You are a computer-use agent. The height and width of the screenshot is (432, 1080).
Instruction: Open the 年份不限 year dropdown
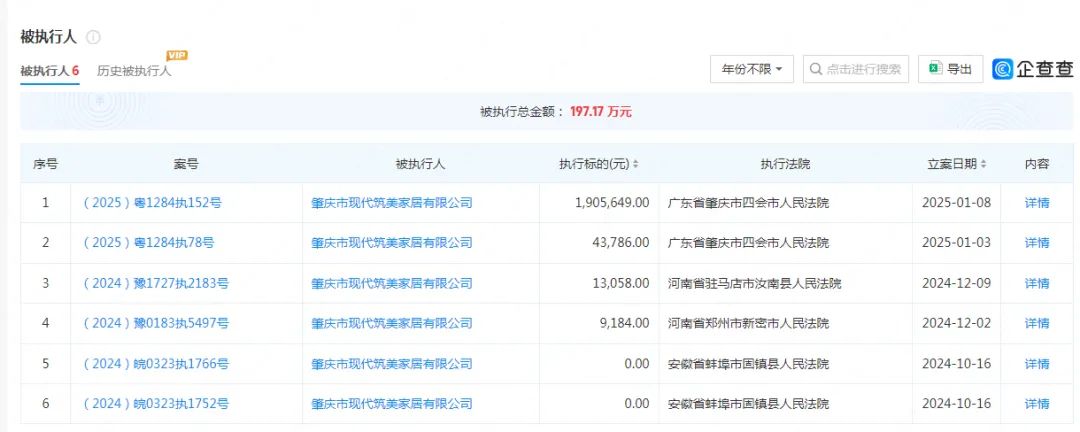(x=751, y=69)
